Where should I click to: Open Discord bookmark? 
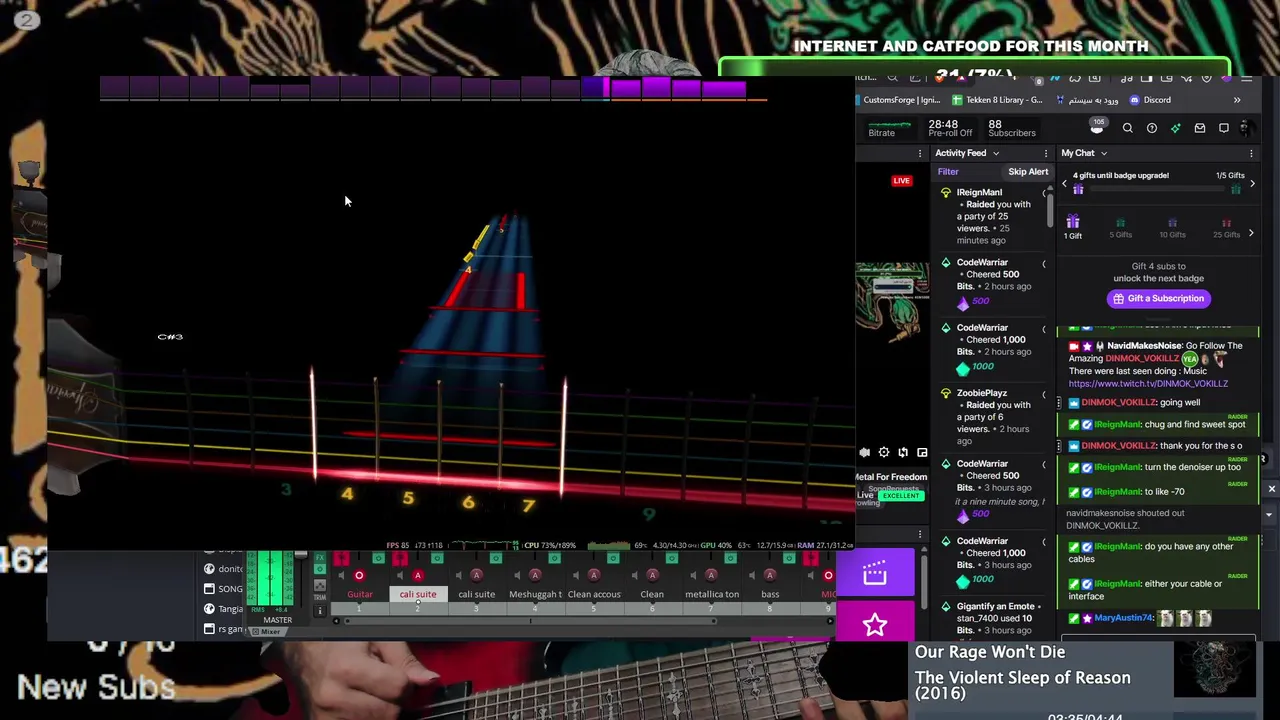click(1150, 100)
